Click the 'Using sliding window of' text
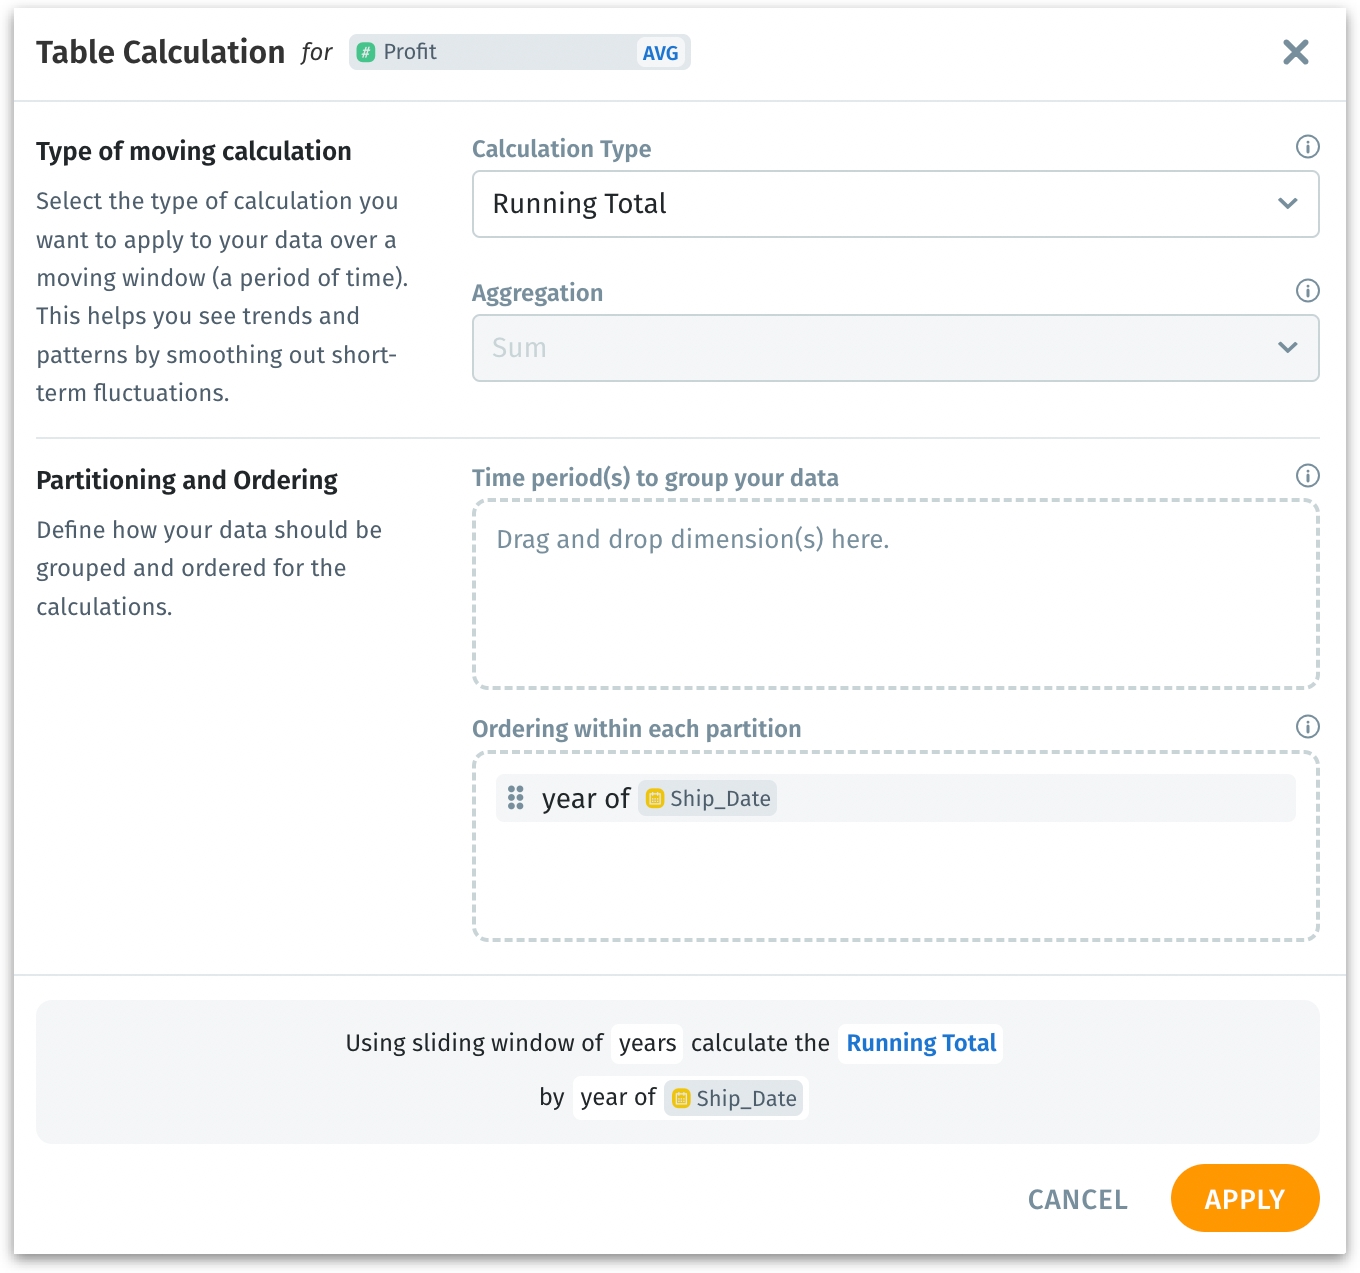This screenshot has height=1273, width=1360. [x=474, y=1043]
